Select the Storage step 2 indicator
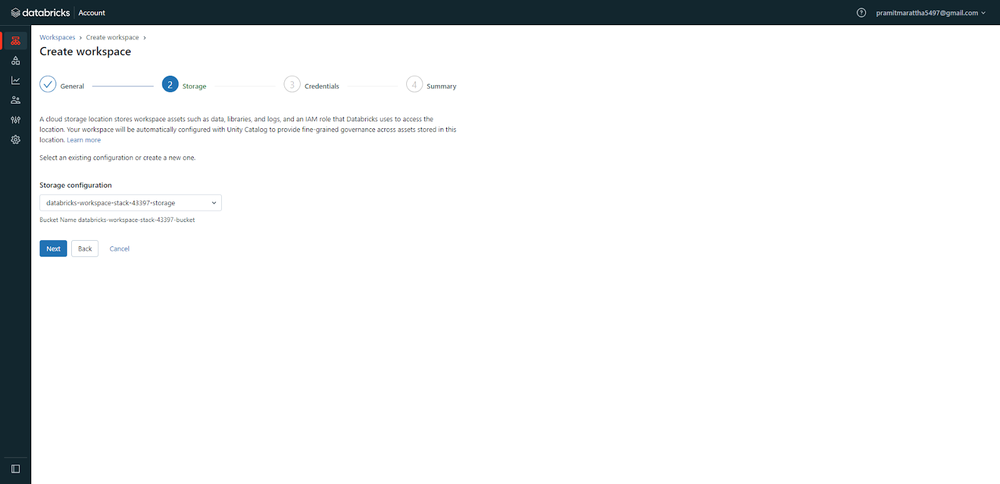This screenshot has height=484, width=1000. [170, 85]
